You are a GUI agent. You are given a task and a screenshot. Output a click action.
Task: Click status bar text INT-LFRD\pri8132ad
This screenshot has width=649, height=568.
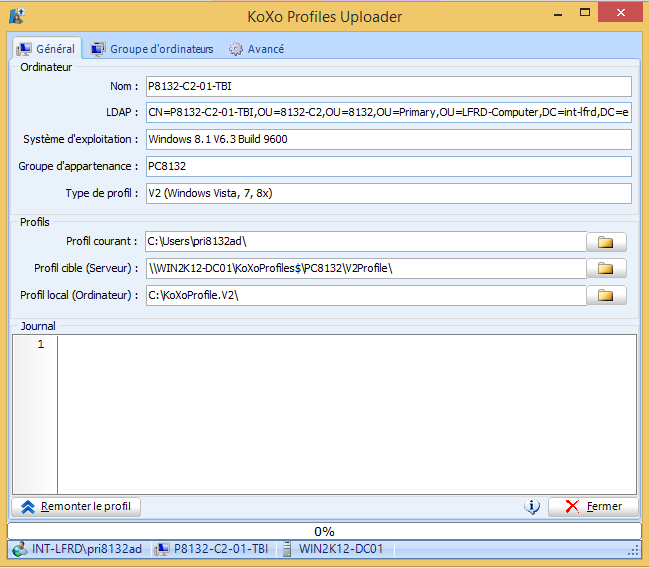tap(87, 549)
